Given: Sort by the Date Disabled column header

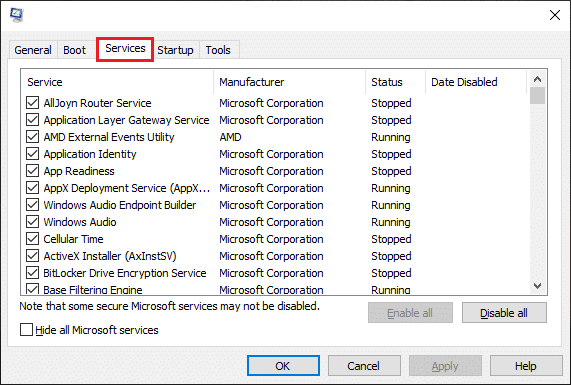Looking at the screenshot, I should (476, 82).
